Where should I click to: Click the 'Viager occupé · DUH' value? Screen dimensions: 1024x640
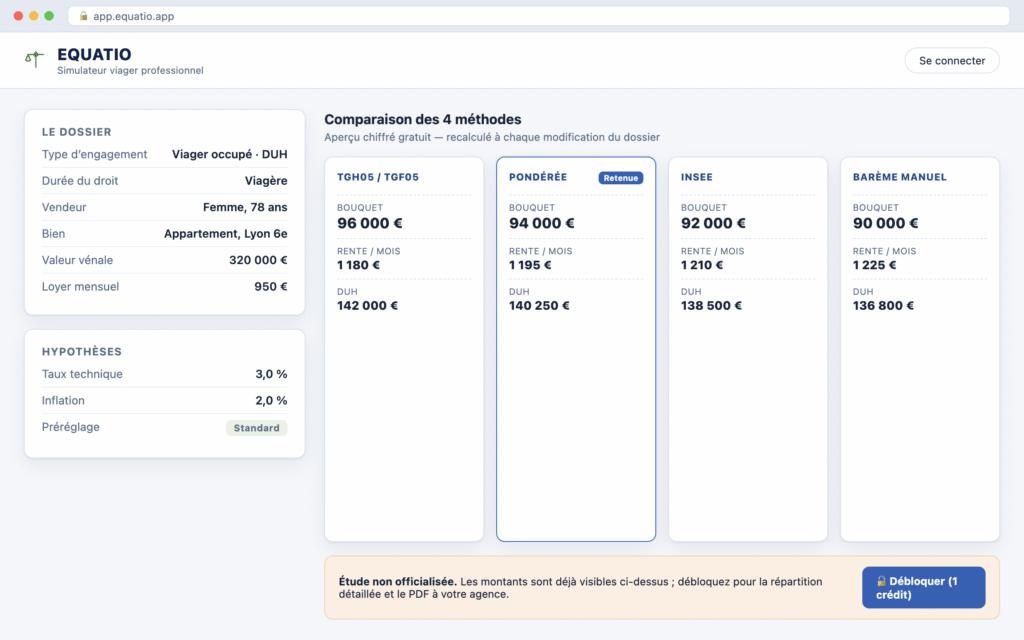point(229,154)
